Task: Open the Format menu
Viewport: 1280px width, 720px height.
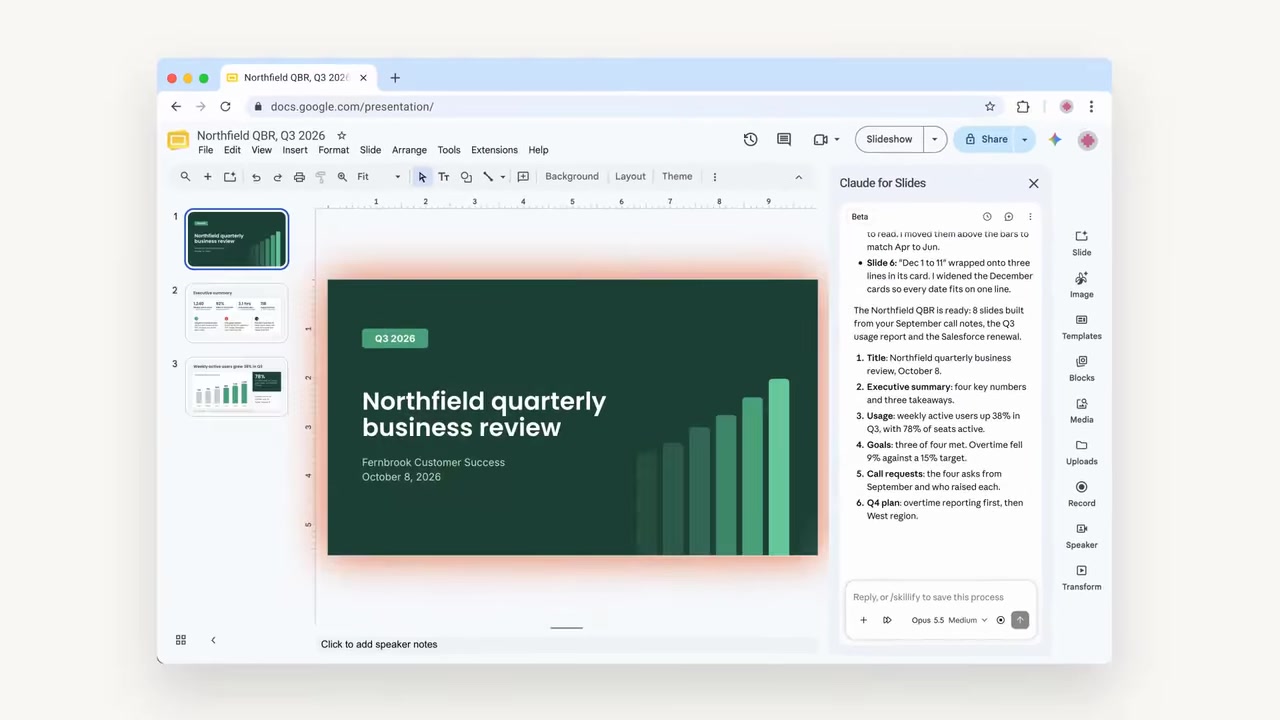Action: pos(334,150)
